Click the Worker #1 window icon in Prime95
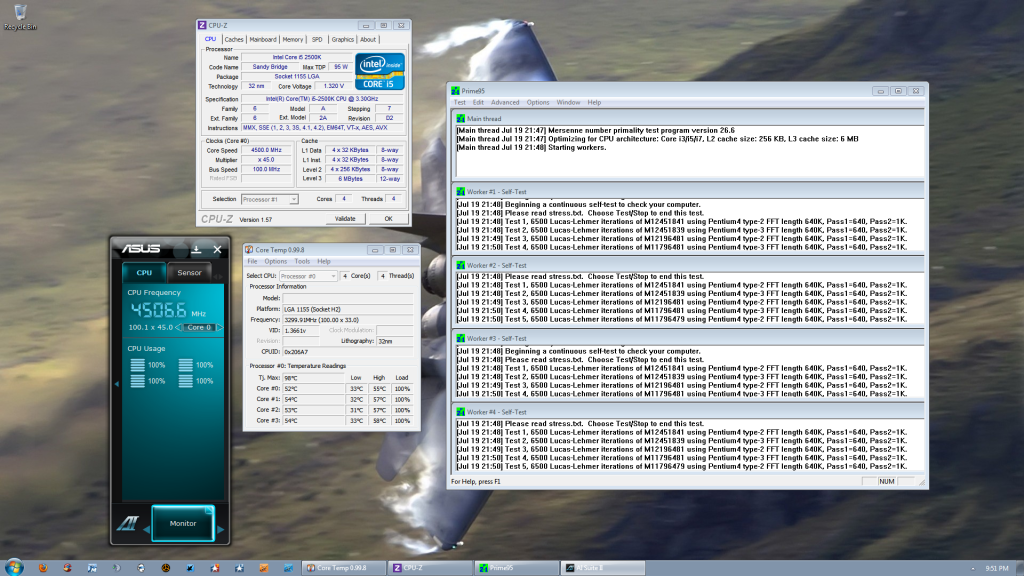This screenshot has width=1024, height=576. click(459, 191)
